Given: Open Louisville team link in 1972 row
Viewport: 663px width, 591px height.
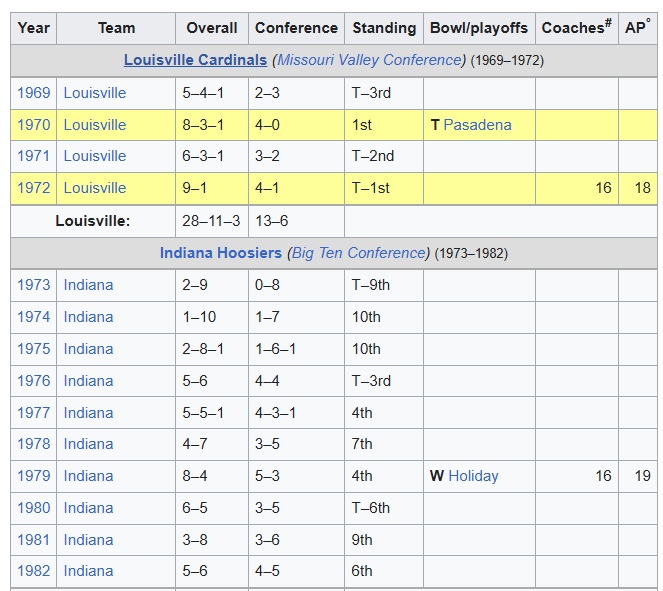Looking at the screenshot, I should pyautogui.click(x=95, y=188).
